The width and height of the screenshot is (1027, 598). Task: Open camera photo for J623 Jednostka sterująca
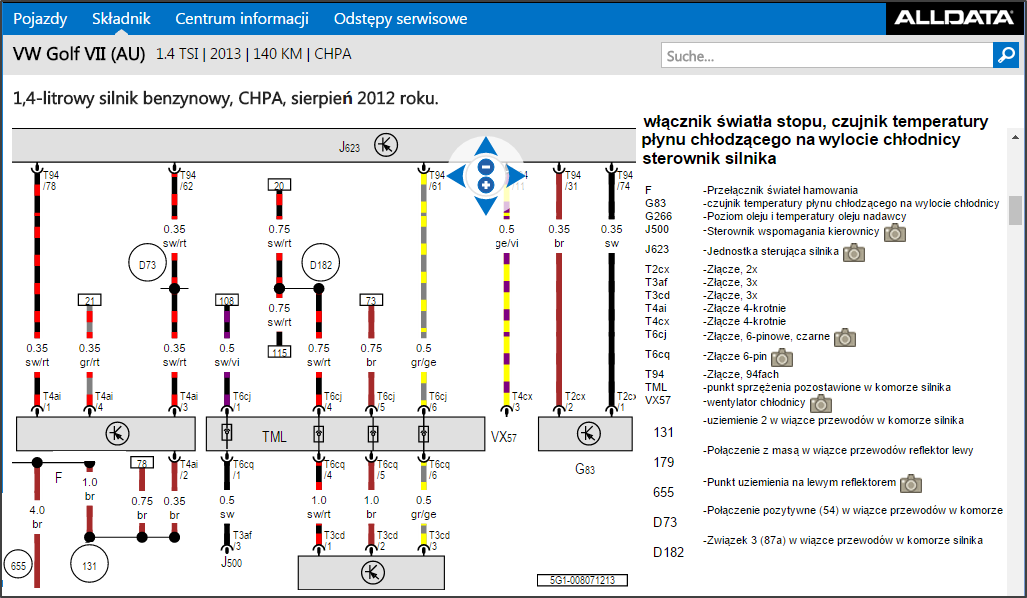pyautogui.click(x=853, y=252)
